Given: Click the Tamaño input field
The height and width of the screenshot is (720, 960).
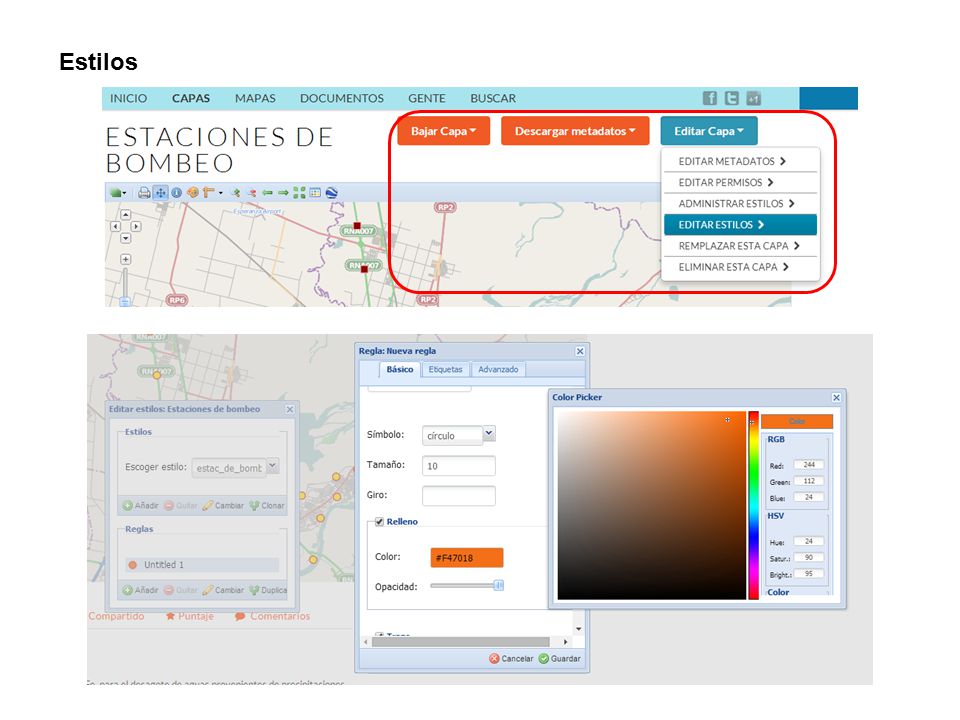Looking at the screenshot, I should (459, 466).
